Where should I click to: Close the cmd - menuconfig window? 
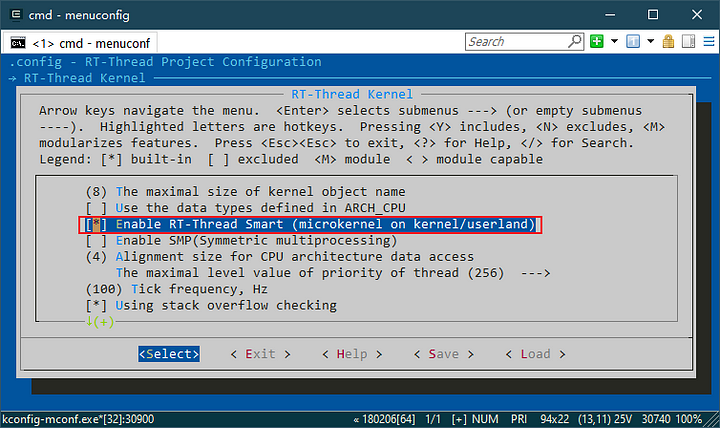coord(697,15)
